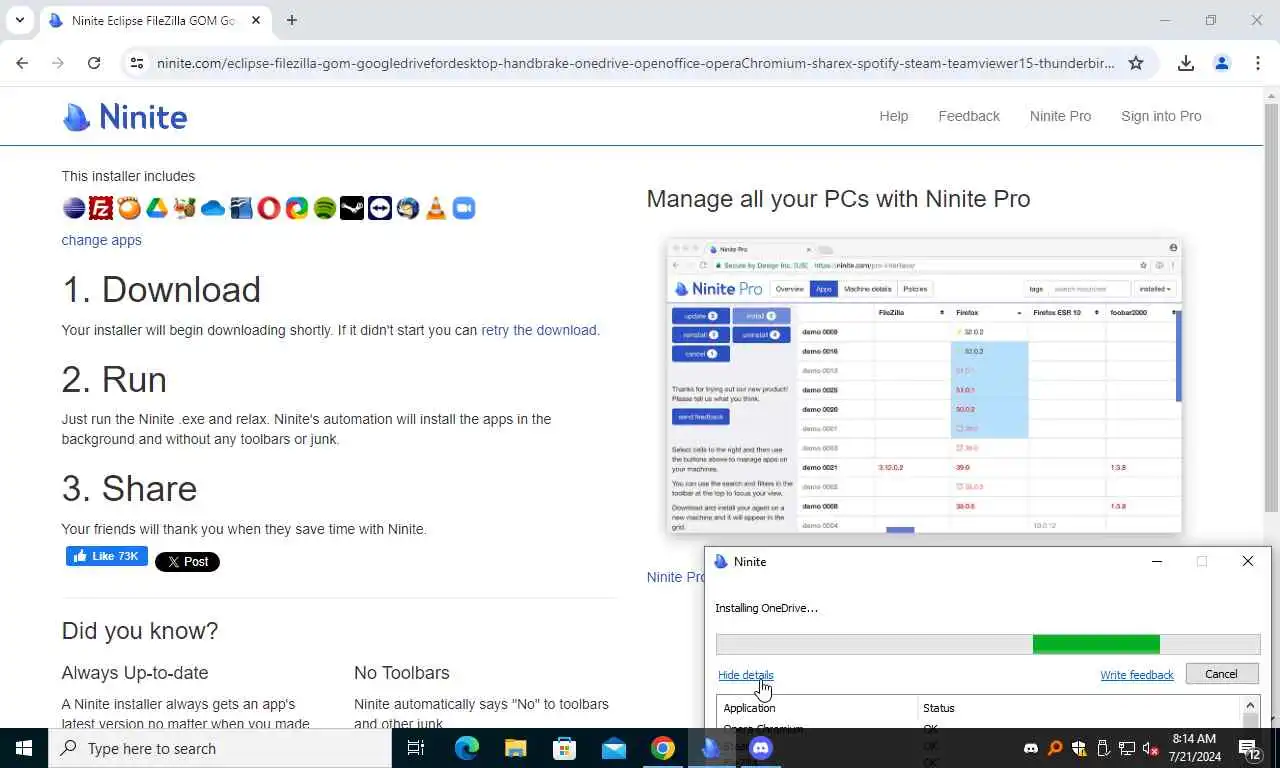Click the FileZilla icon in installer list
The height and width of the screenshot is (768, 1280).
point(101,208)
